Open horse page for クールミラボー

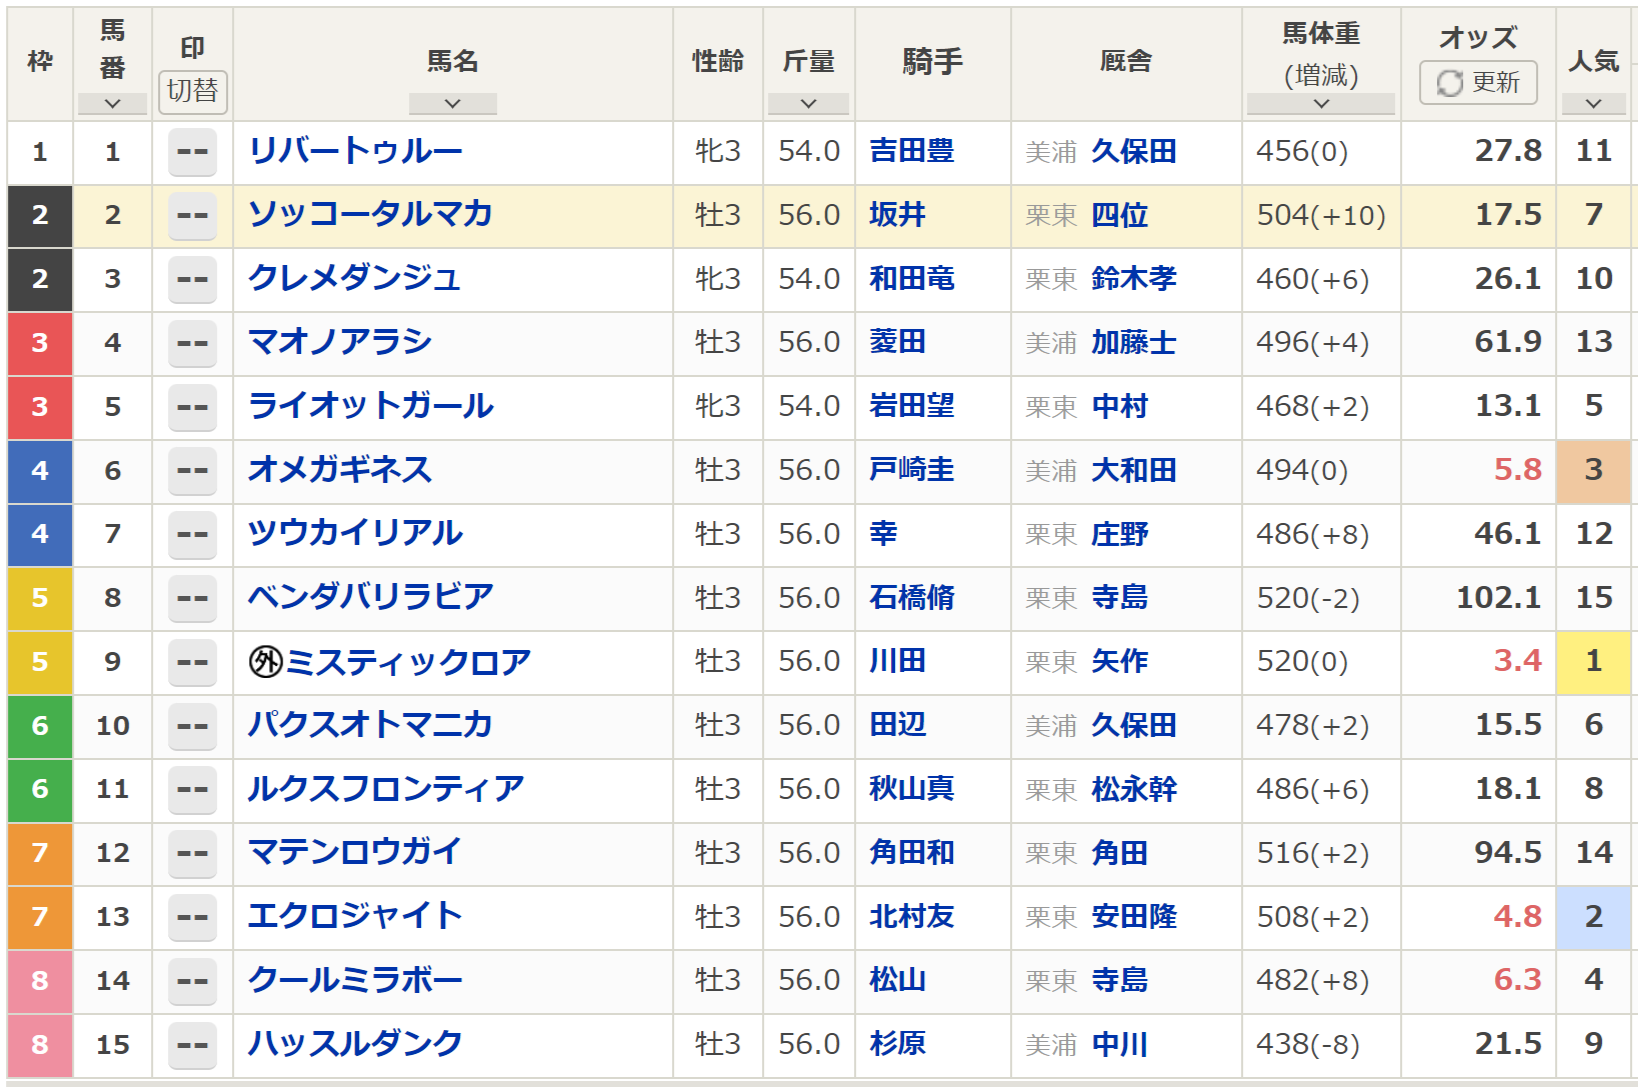tap(355, 980)
